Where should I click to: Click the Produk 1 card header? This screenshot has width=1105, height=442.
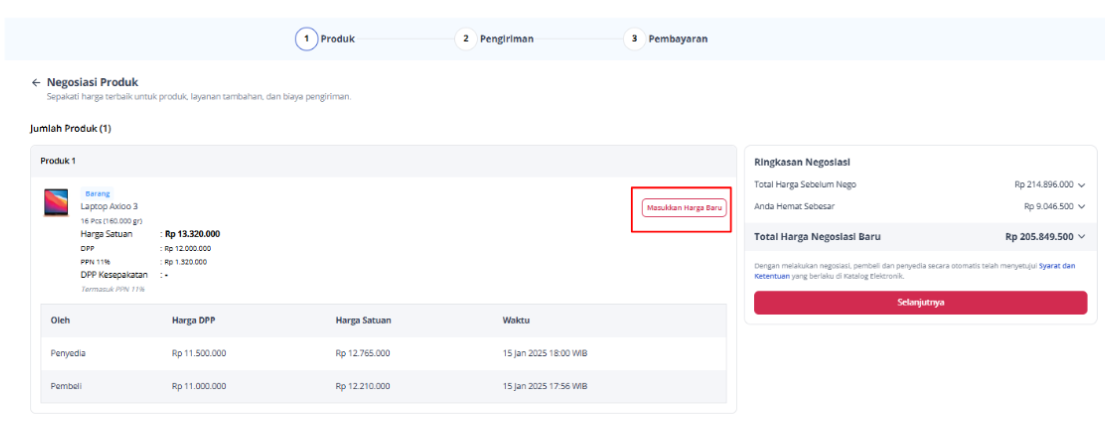383,161
